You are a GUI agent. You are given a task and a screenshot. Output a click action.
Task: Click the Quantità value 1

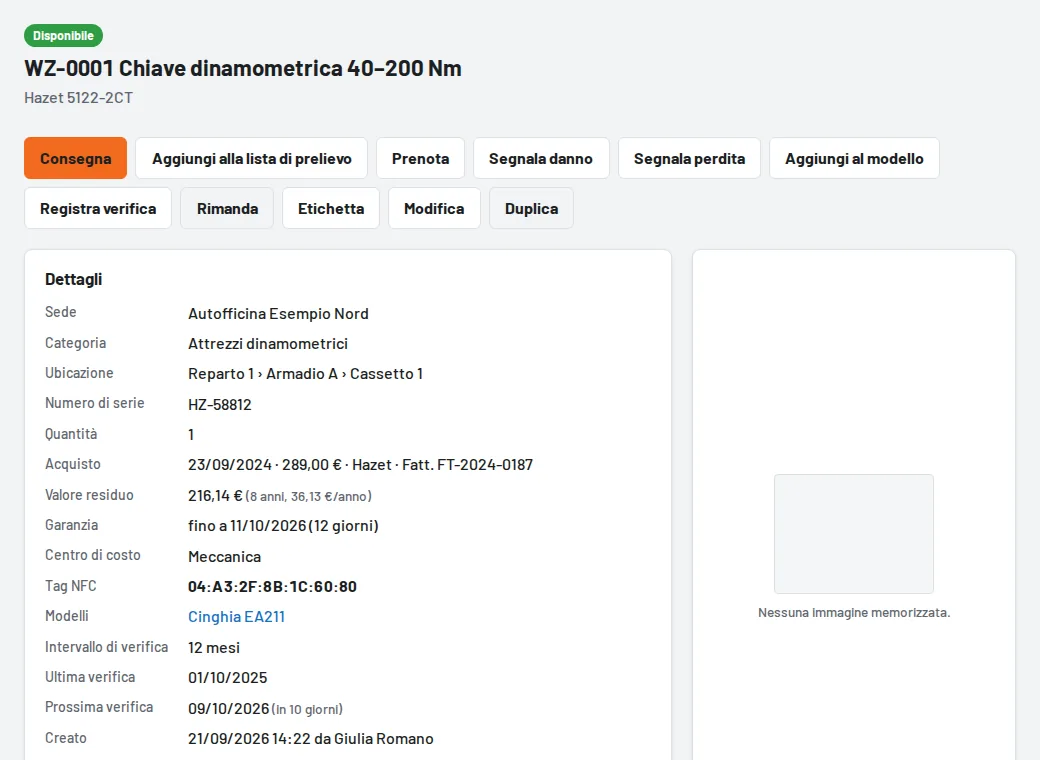pyautogui.click(x=191, y=434)
